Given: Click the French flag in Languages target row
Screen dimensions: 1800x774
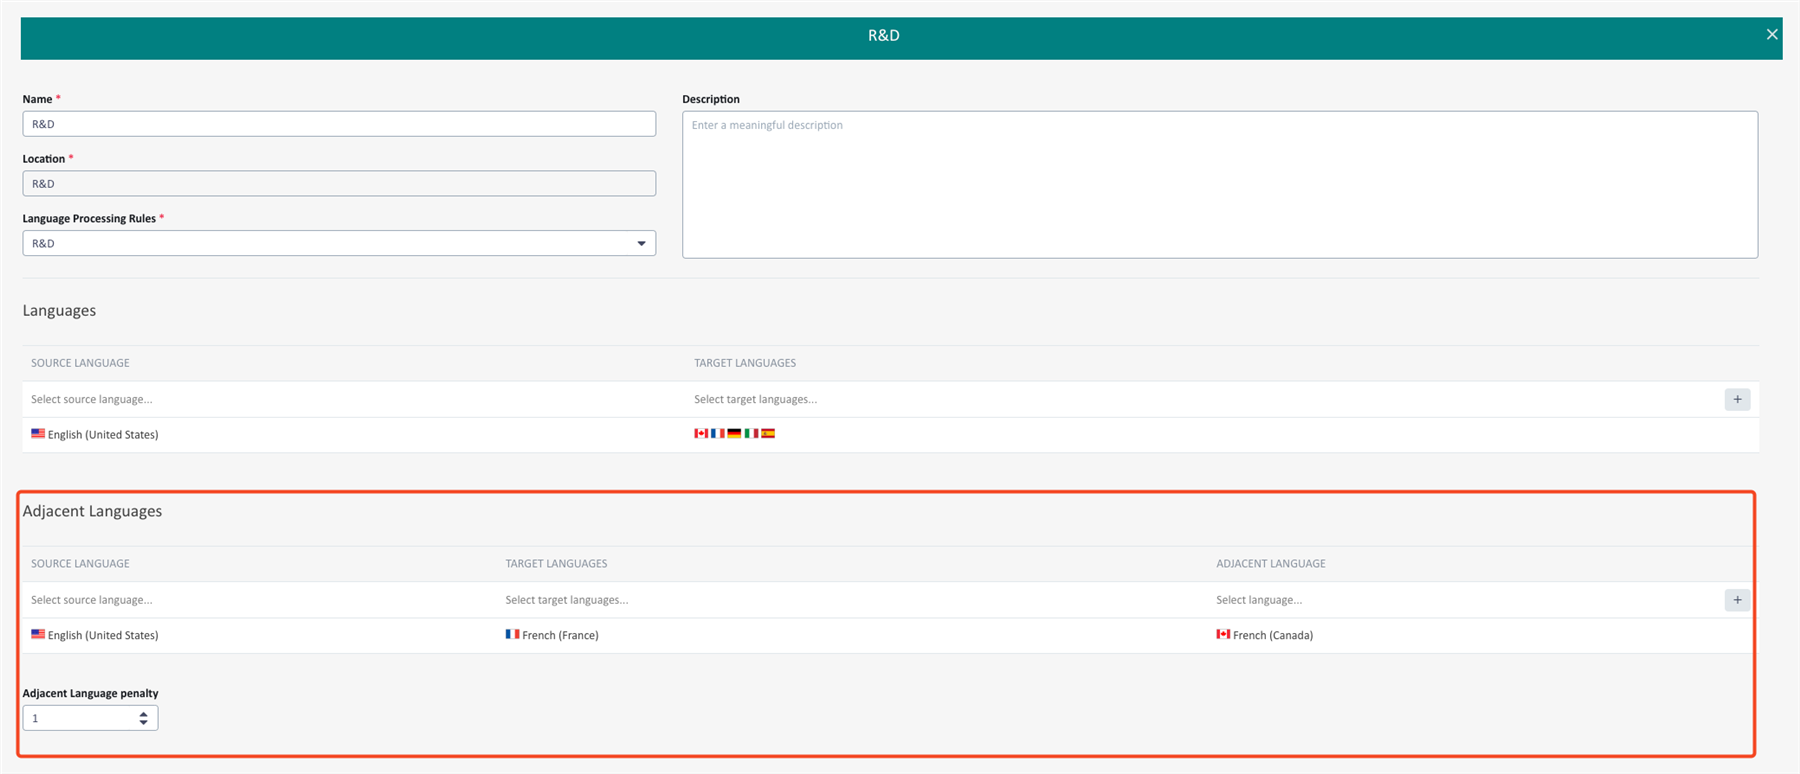Looking at the screenshot, I should (717, 434).
